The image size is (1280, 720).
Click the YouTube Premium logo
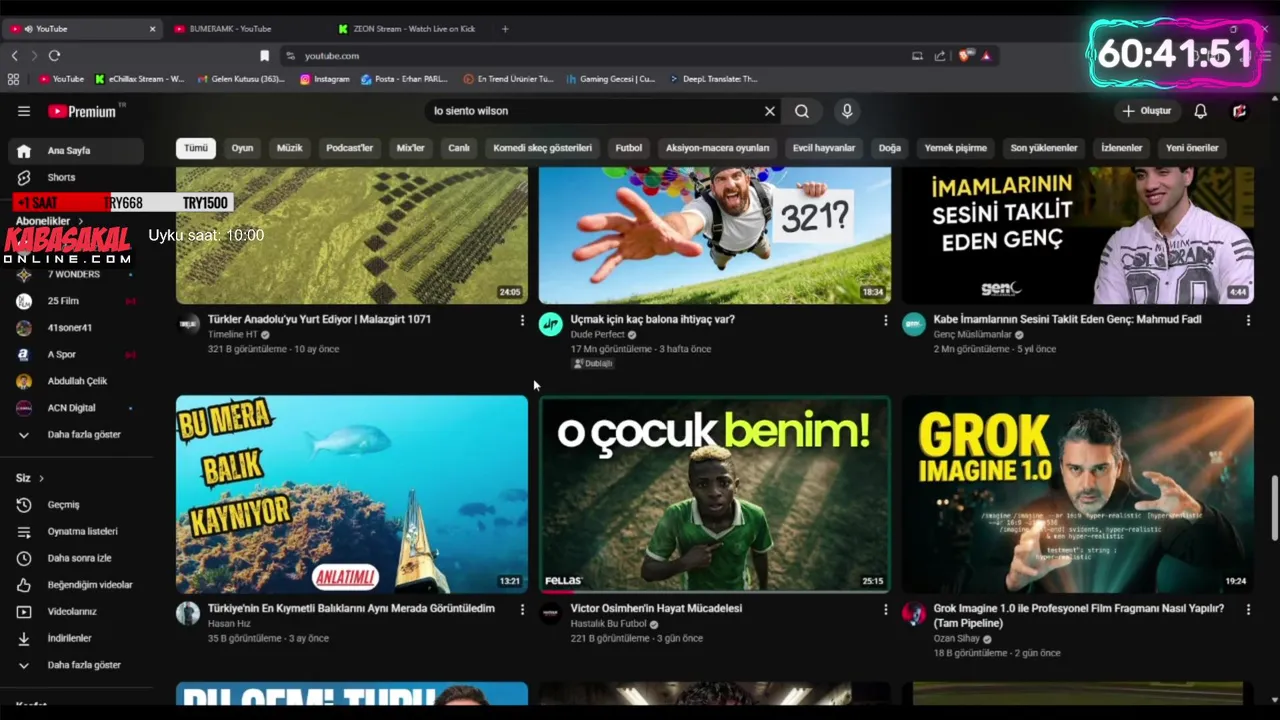pos(82,111)
